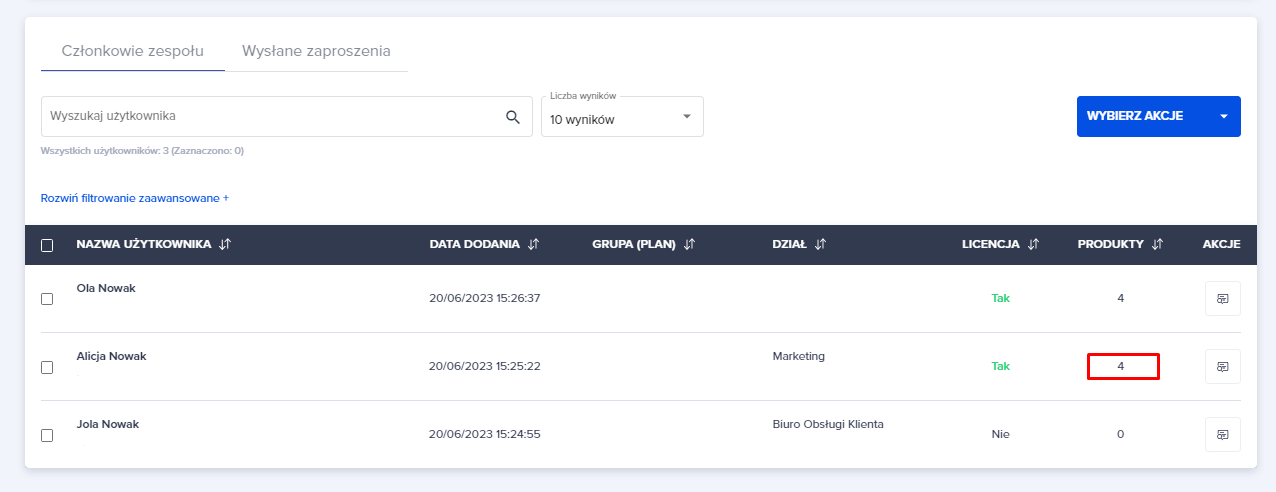Open the Liczba wyników dropdown
This screenshot has height=492, width=1276.
[622, 117]
